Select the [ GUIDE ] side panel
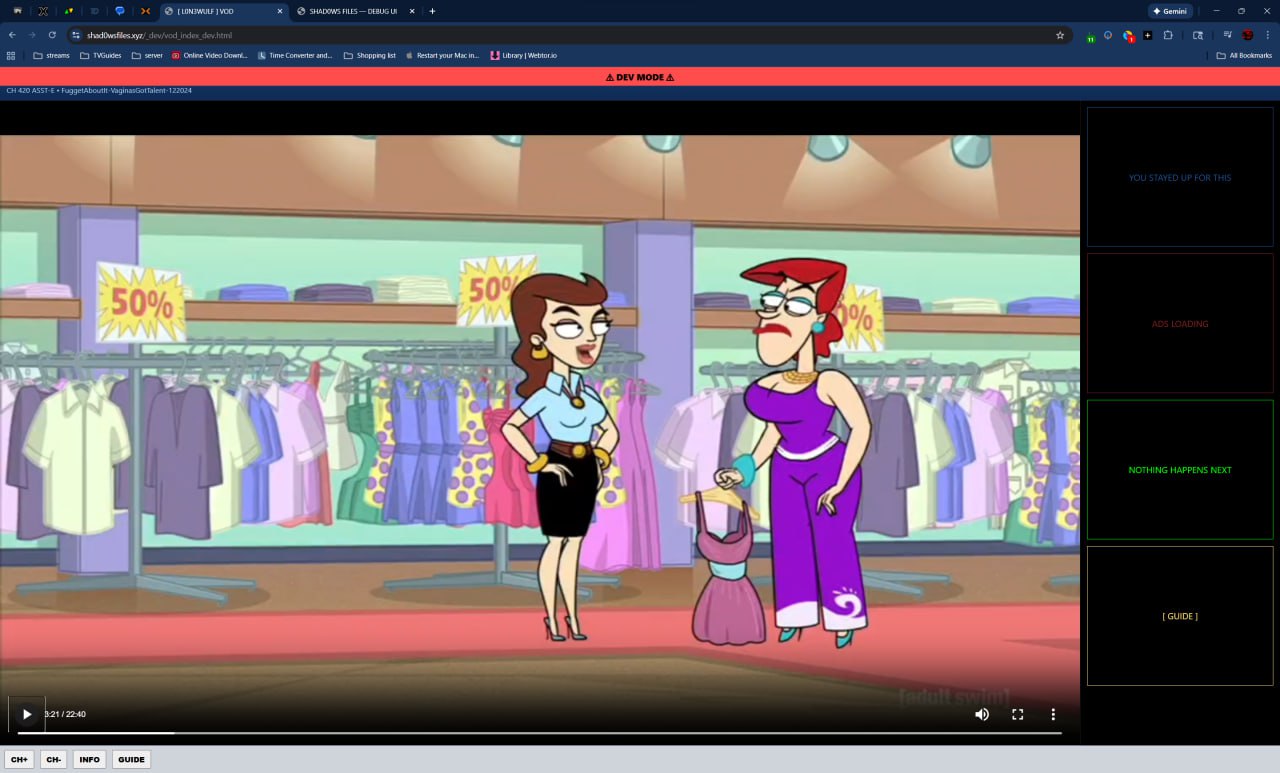The height and width of the screenshot is (773, 1280). click(x=1180, y=616)
